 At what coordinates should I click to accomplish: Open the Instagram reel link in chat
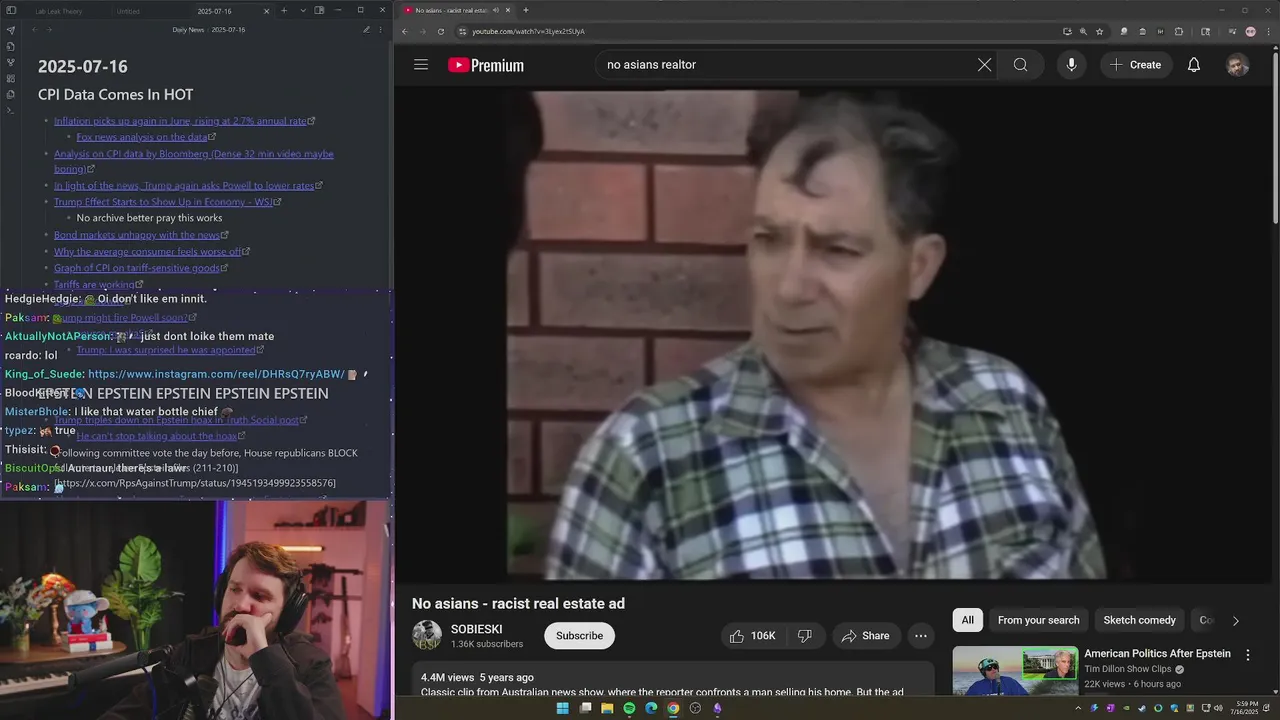click(216, 374)
